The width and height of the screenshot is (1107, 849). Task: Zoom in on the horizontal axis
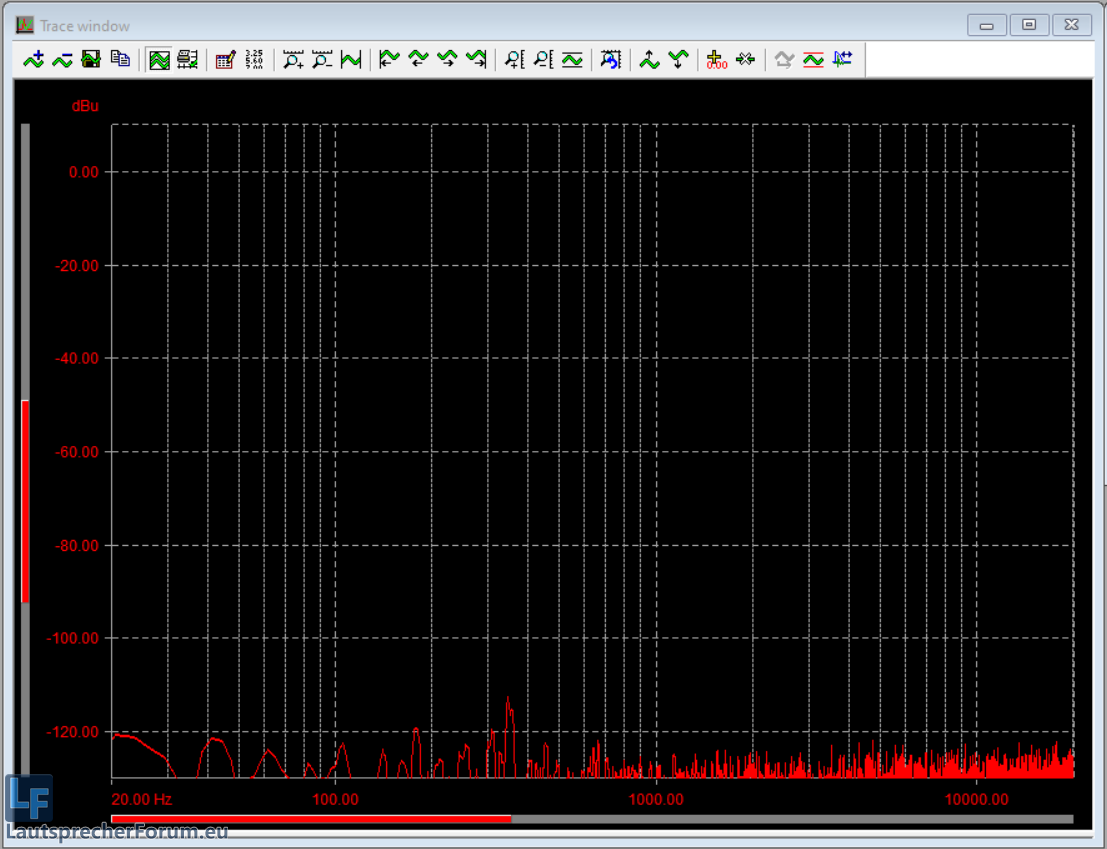tap(293, 60)
